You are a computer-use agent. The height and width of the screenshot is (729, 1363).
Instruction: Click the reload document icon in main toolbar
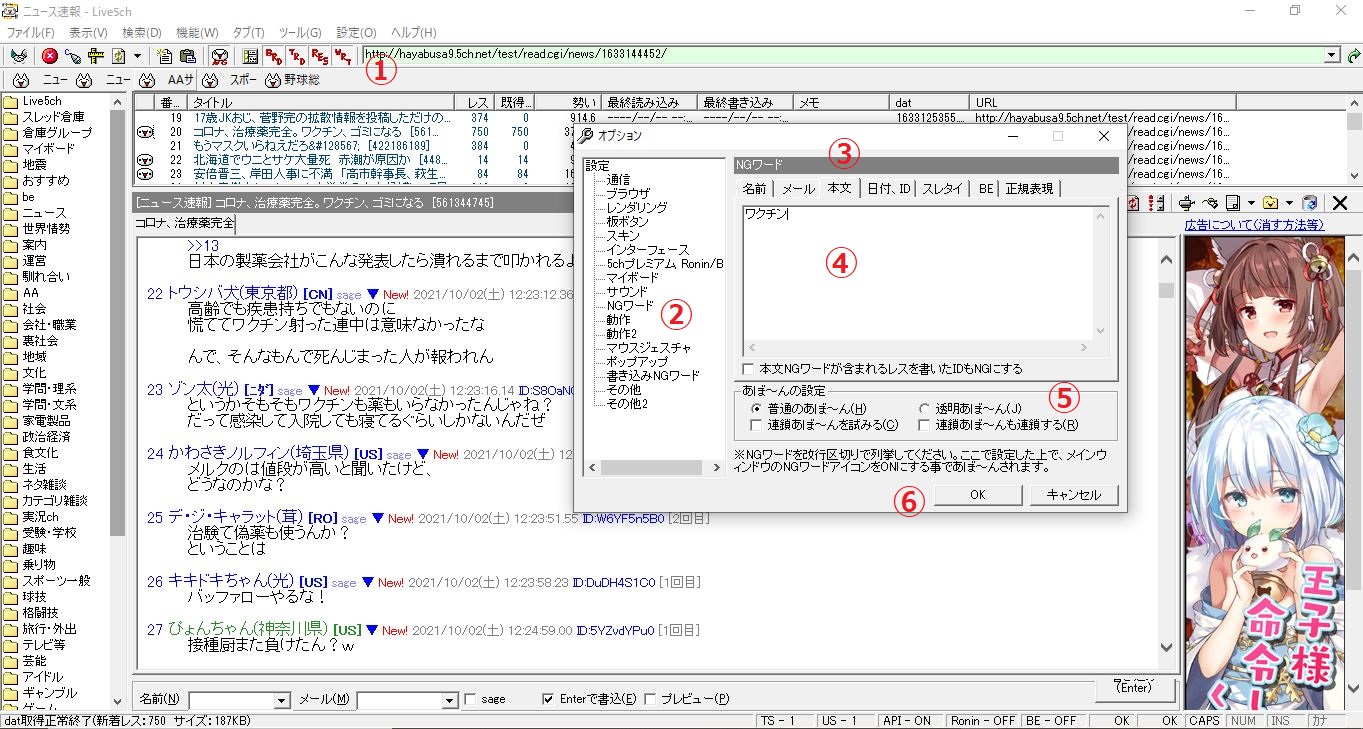coord(119,56)
